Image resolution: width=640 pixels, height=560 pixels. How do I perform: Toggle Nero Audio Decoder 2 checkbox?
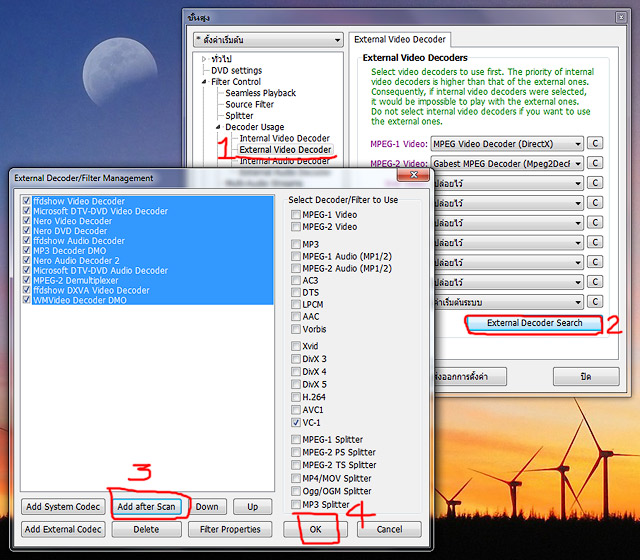pos(27,260)
